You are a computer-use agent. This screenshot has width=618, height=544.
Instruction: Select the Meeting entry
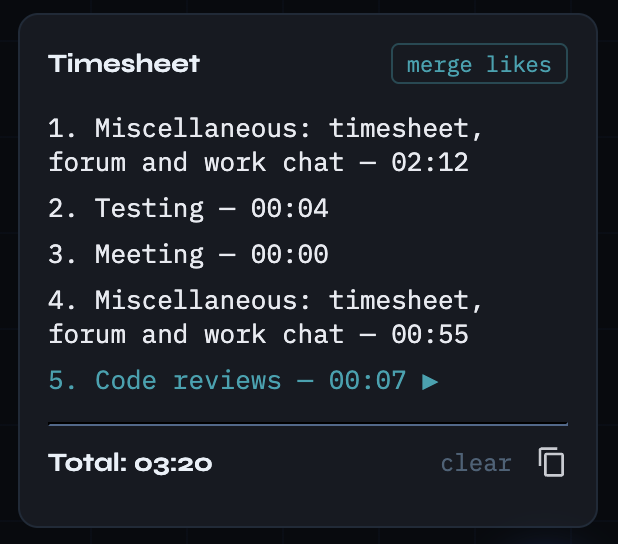pyautogui.click(x=188, y=254)
